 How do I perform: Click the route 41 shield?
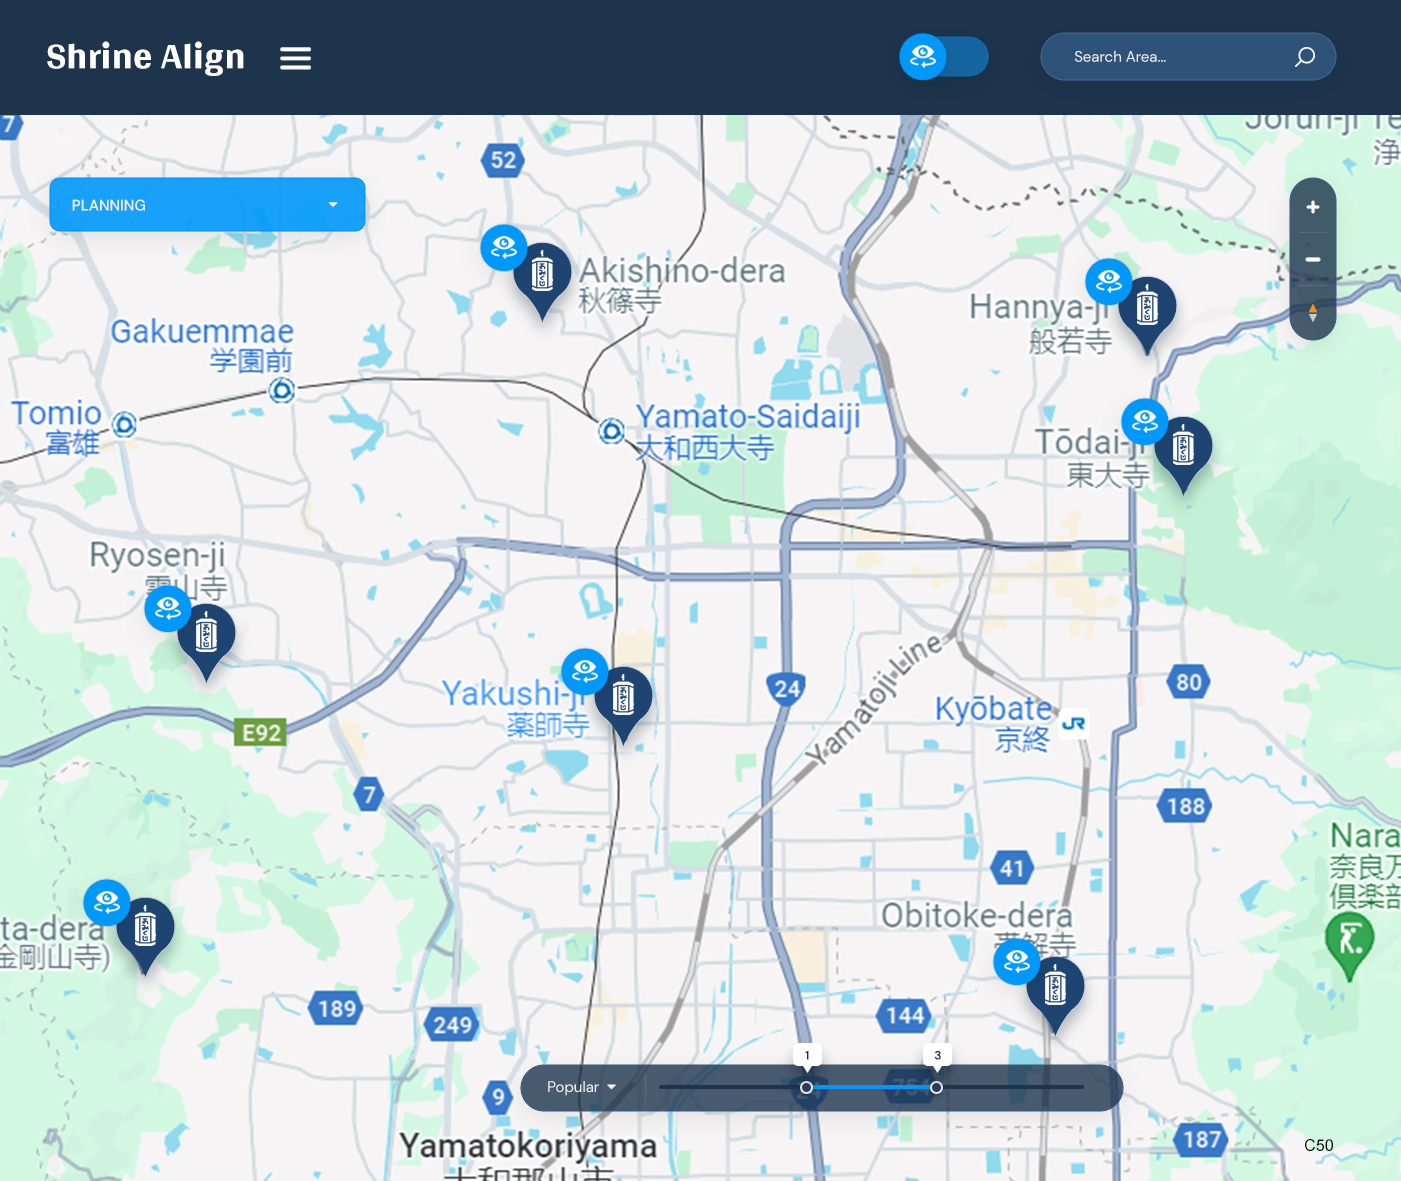coord(1012,868)
